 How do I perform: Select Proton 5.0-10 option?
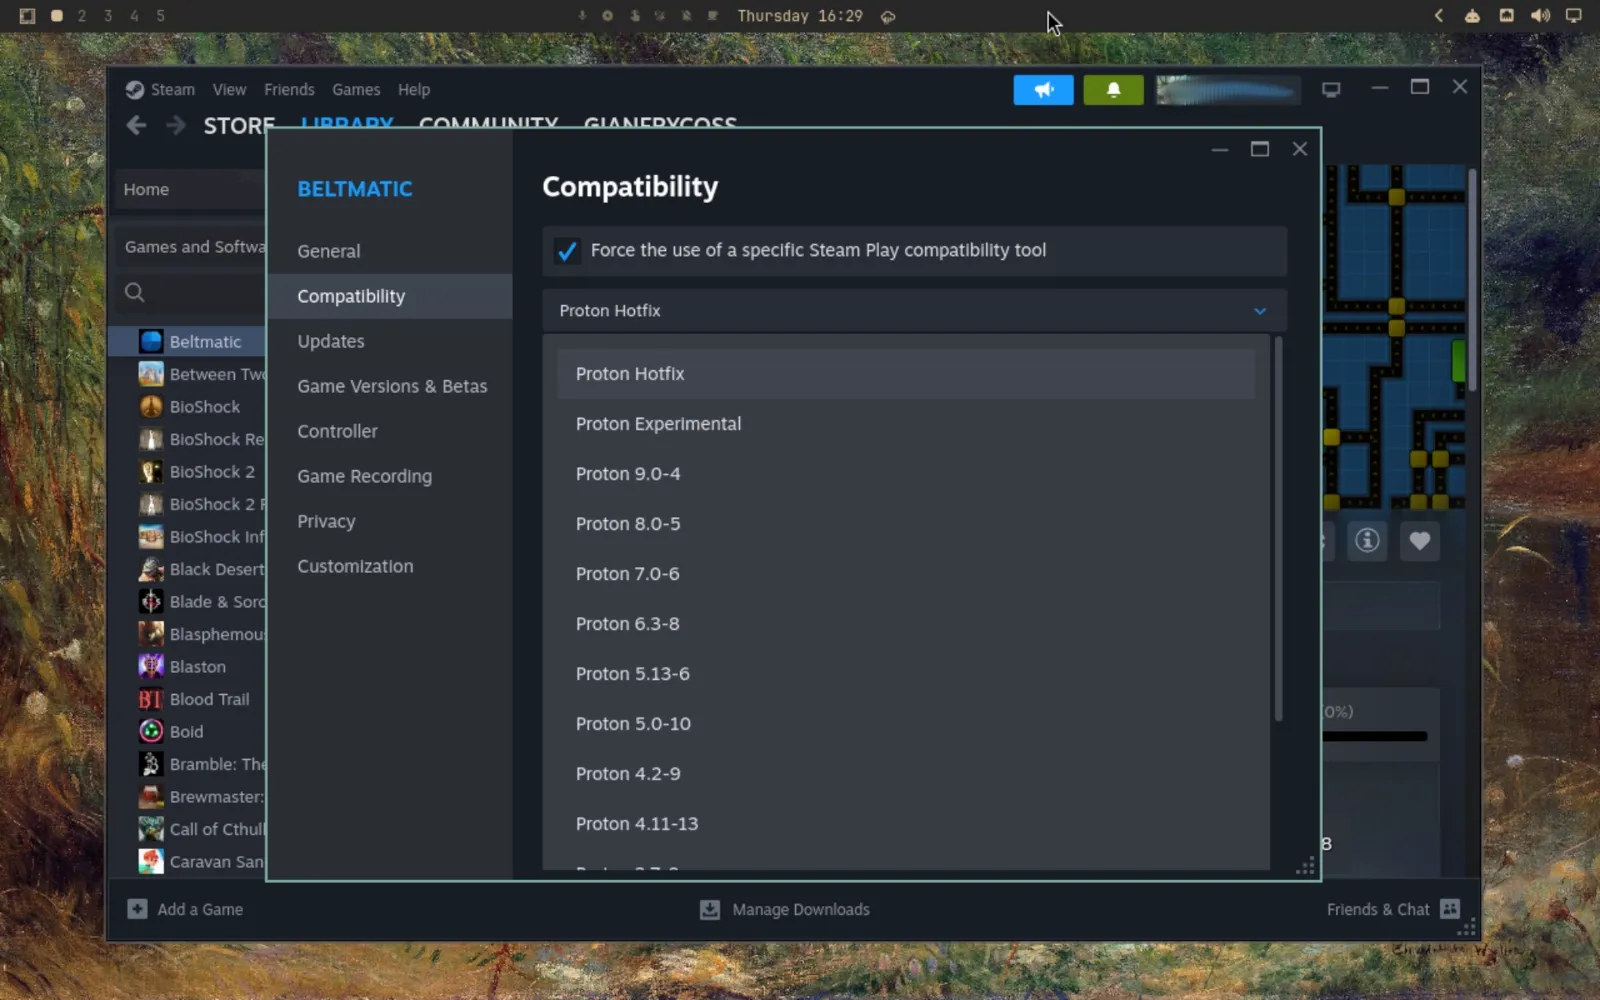coord(906,724)
